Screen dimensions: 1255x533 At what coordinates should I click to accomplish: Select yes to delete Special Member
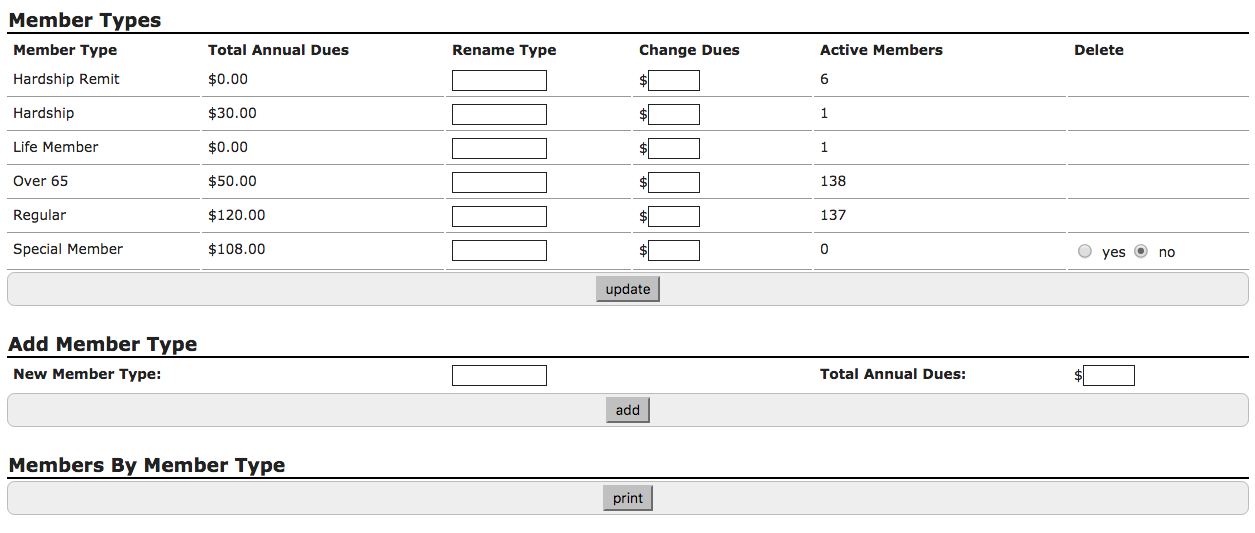[x=1085, y=252]
